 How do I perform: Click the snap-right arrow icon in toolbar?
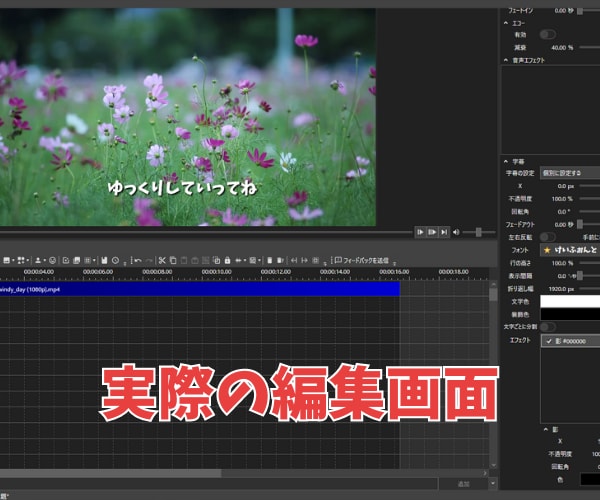click(x=304, y=261)
